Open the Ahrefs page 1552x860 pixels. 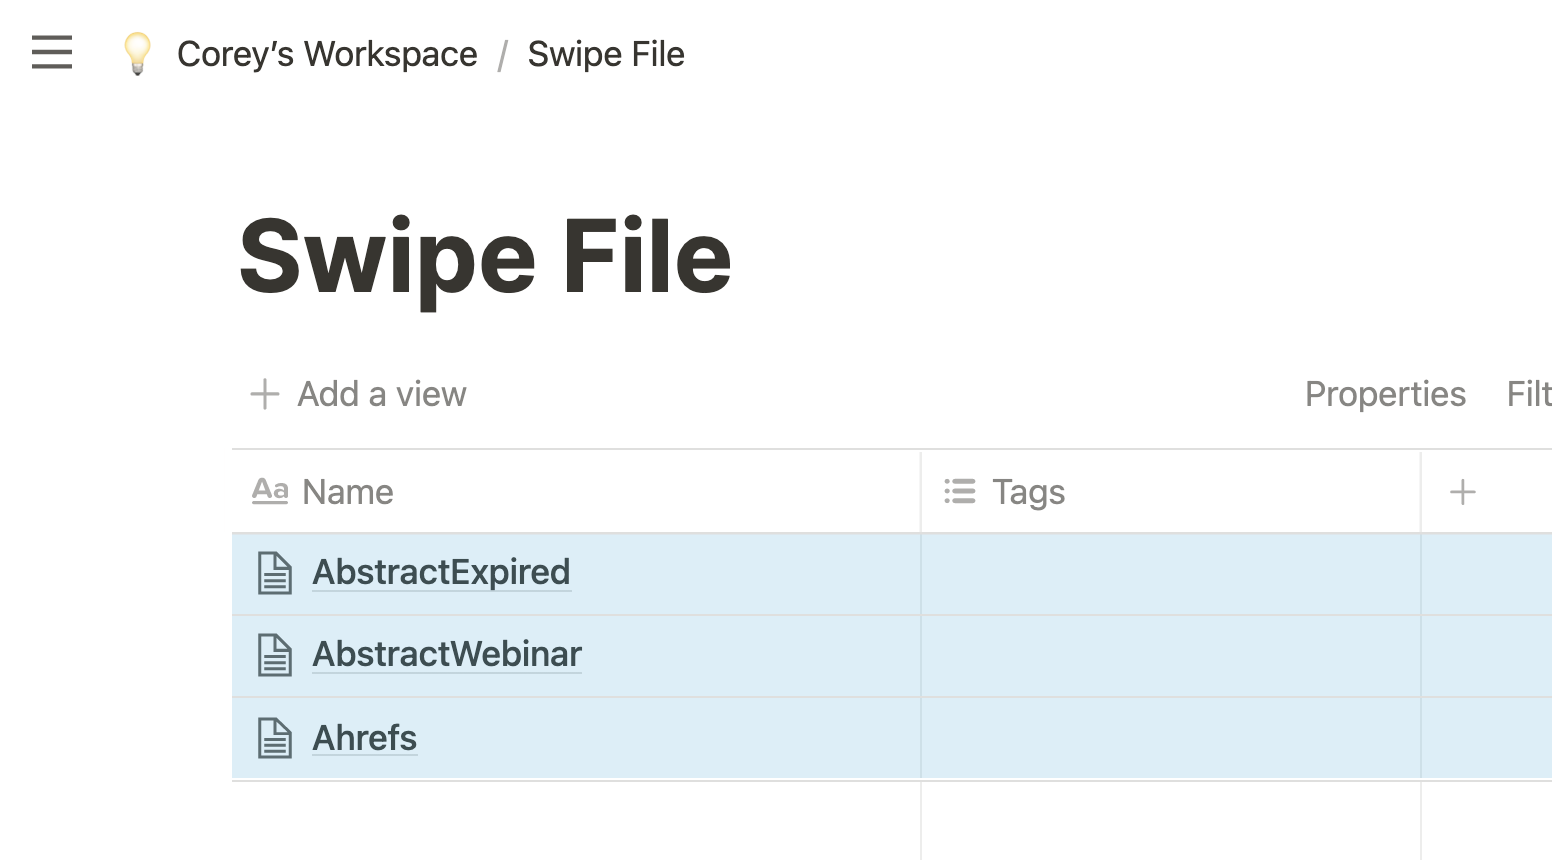pos(364,738)
